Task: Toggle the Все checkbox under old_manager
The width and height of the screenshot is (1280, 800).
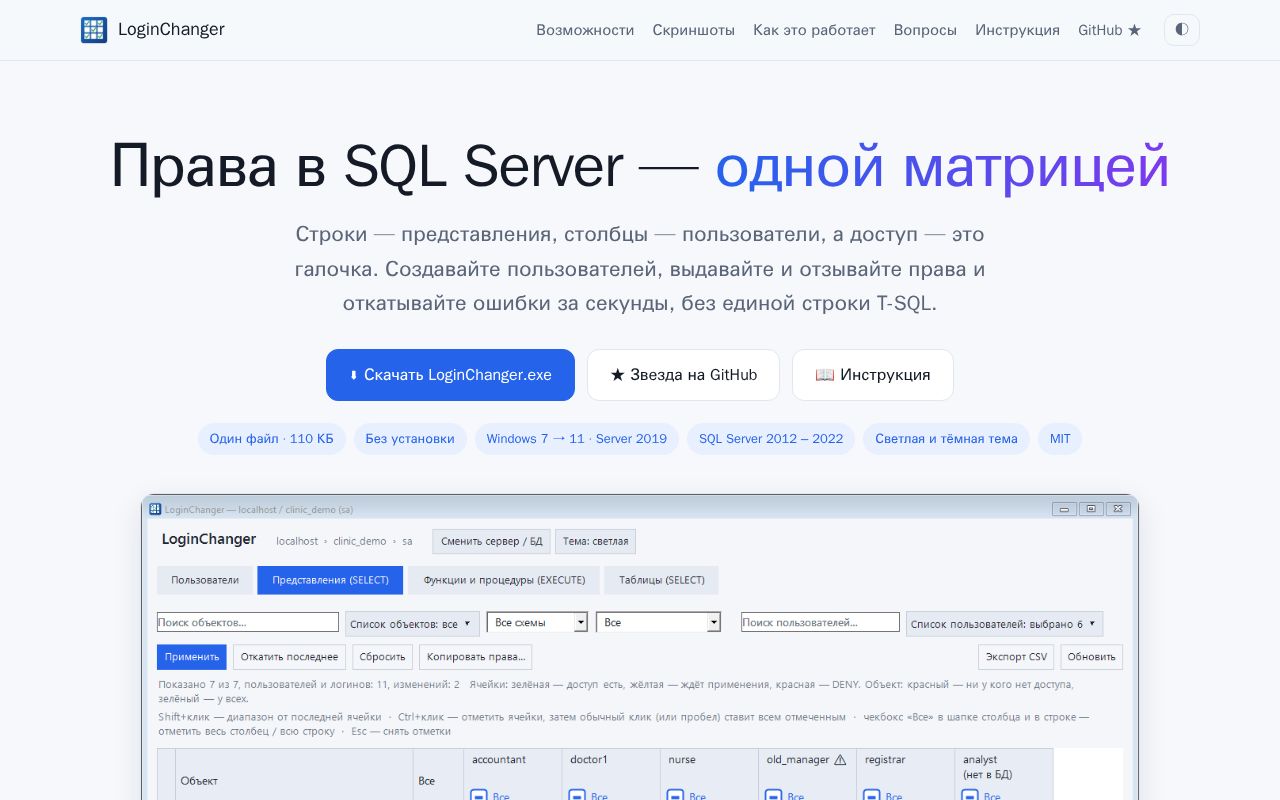Action: [772, 796]
